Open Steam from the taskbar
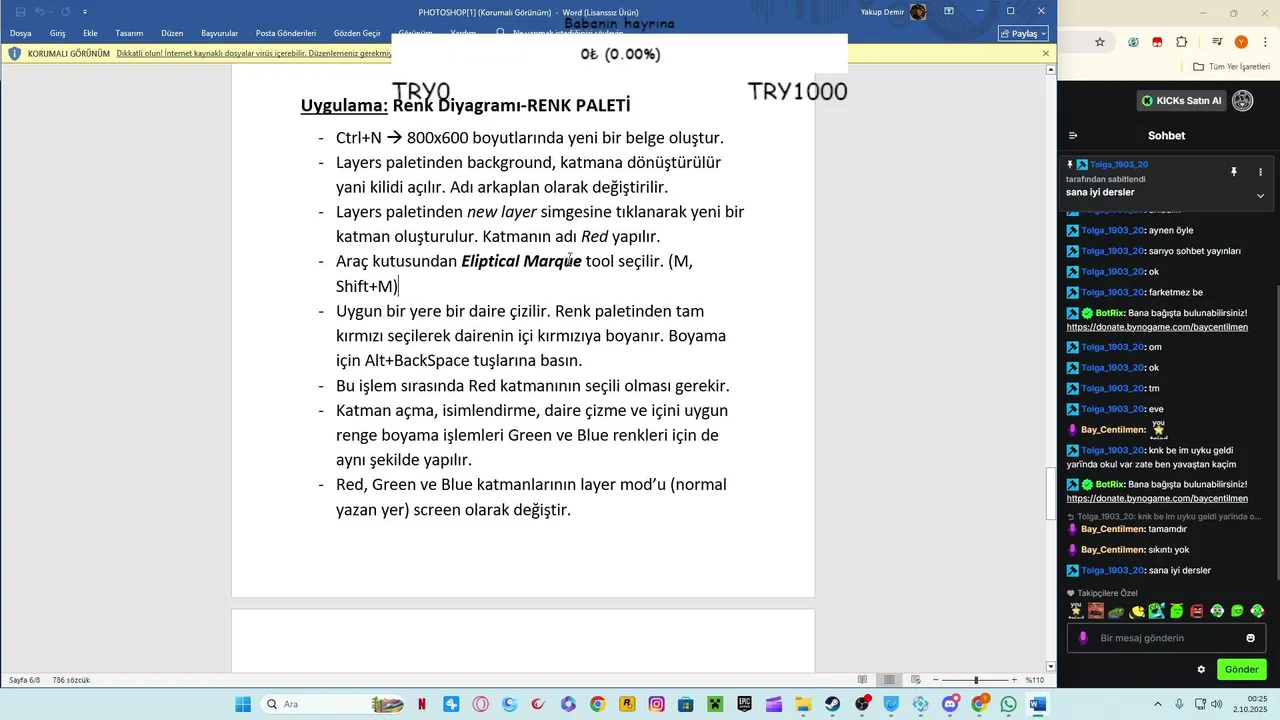 [x=833, y=704]
